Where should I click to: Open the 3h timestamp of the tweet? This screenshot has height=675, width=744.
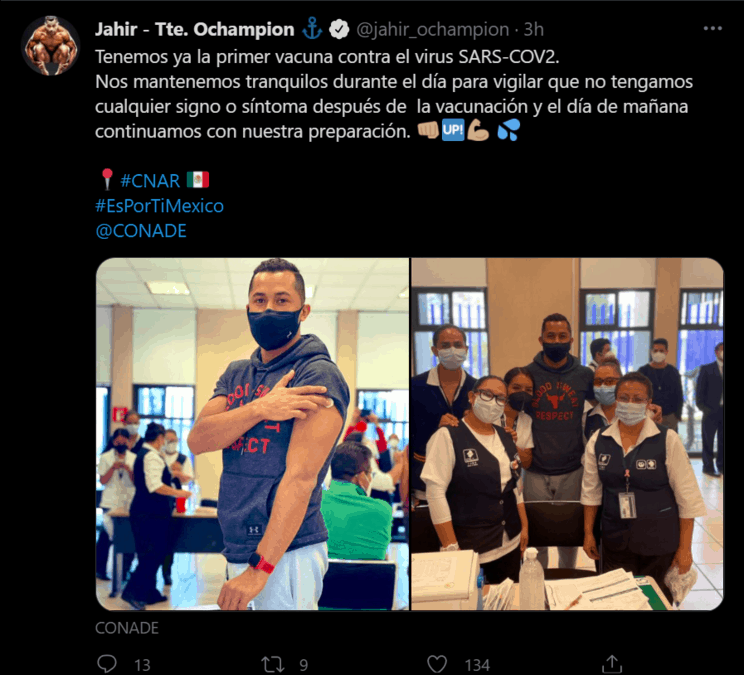[x=533, y=29]
